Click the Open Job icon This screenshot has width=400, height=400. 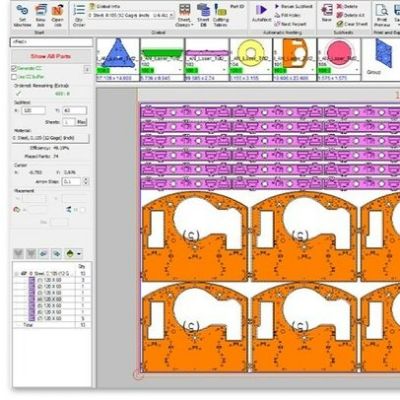[57, 16]
